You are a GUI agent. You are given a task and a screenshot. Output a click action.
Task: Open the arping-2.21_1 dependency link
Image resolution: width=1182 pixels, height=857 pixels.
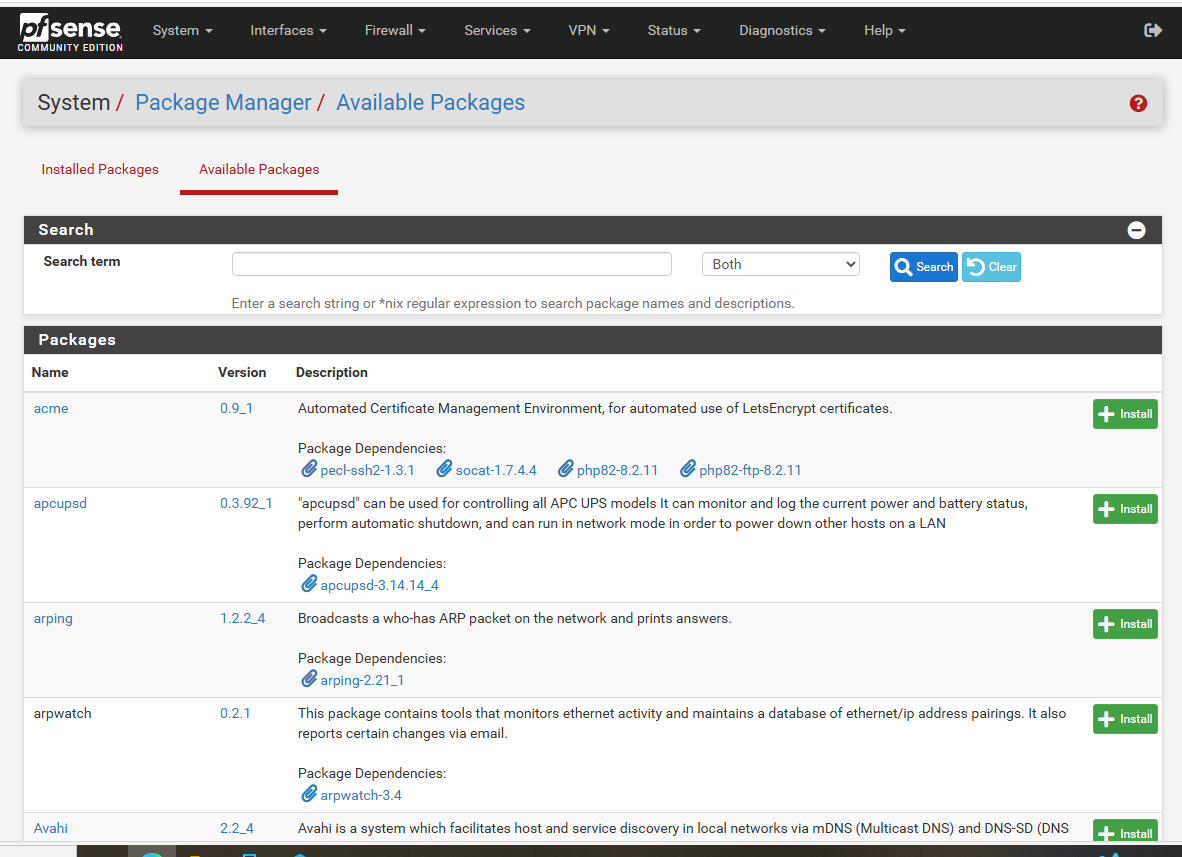[x=362, y=680]
